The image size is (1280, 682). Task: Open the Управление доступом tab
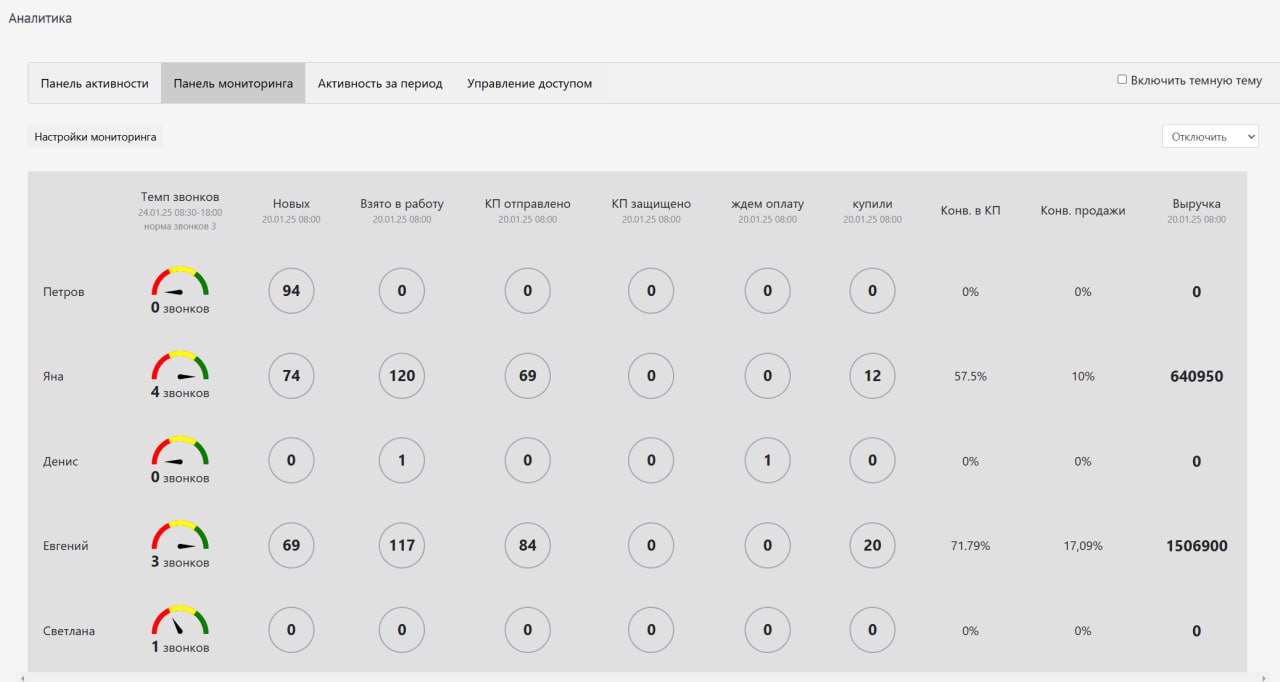pos(529,83)
